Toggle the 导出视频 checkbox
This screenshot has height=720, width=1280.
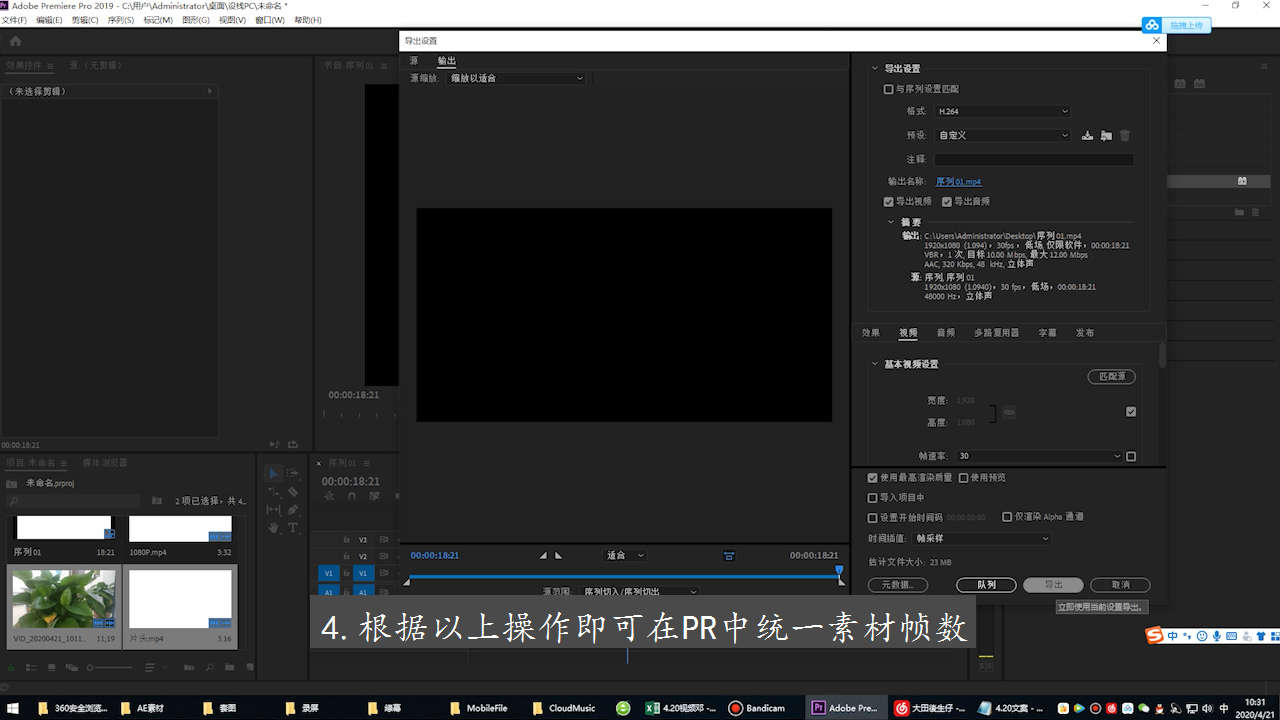pyautogui.click(x=888, y=201)
